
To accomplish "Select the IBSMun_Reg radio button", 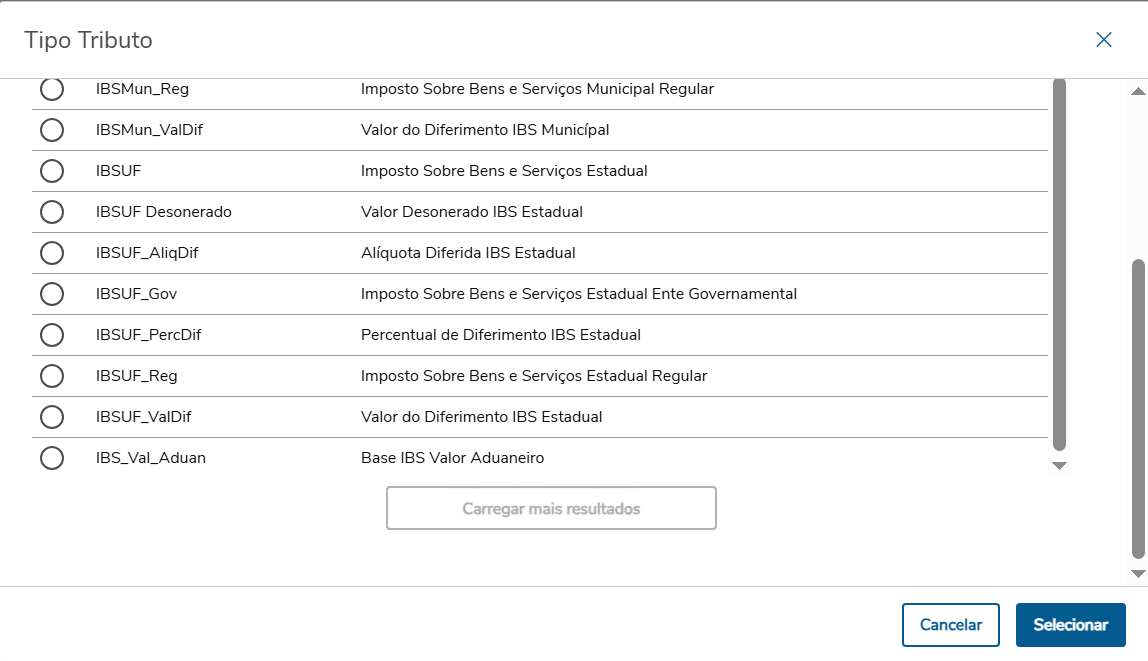I will click(52, 89).
